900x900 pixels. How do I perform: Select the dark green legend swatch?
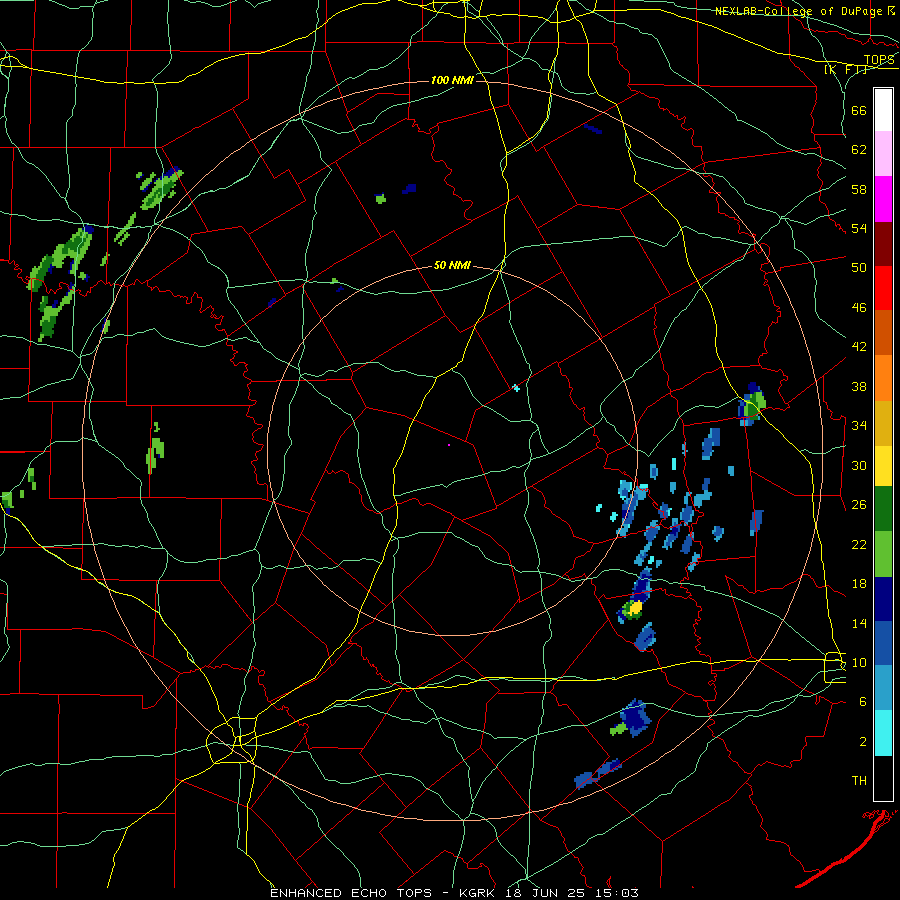pyautogui.click(x=883, y=509)
